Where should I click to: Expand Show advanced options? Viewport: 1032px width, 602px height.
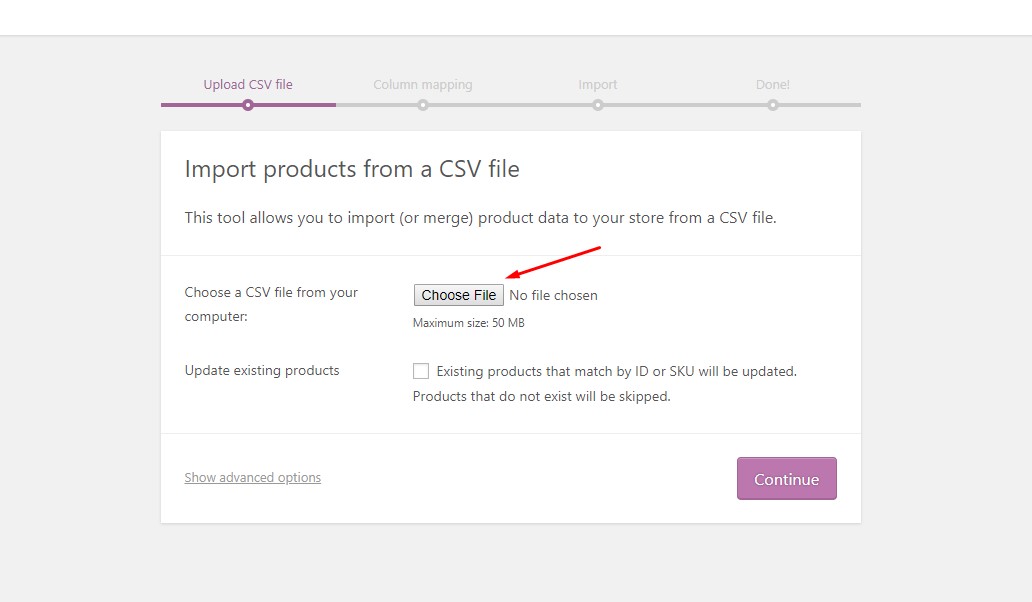pyautogui.click(x=253, y=478)
